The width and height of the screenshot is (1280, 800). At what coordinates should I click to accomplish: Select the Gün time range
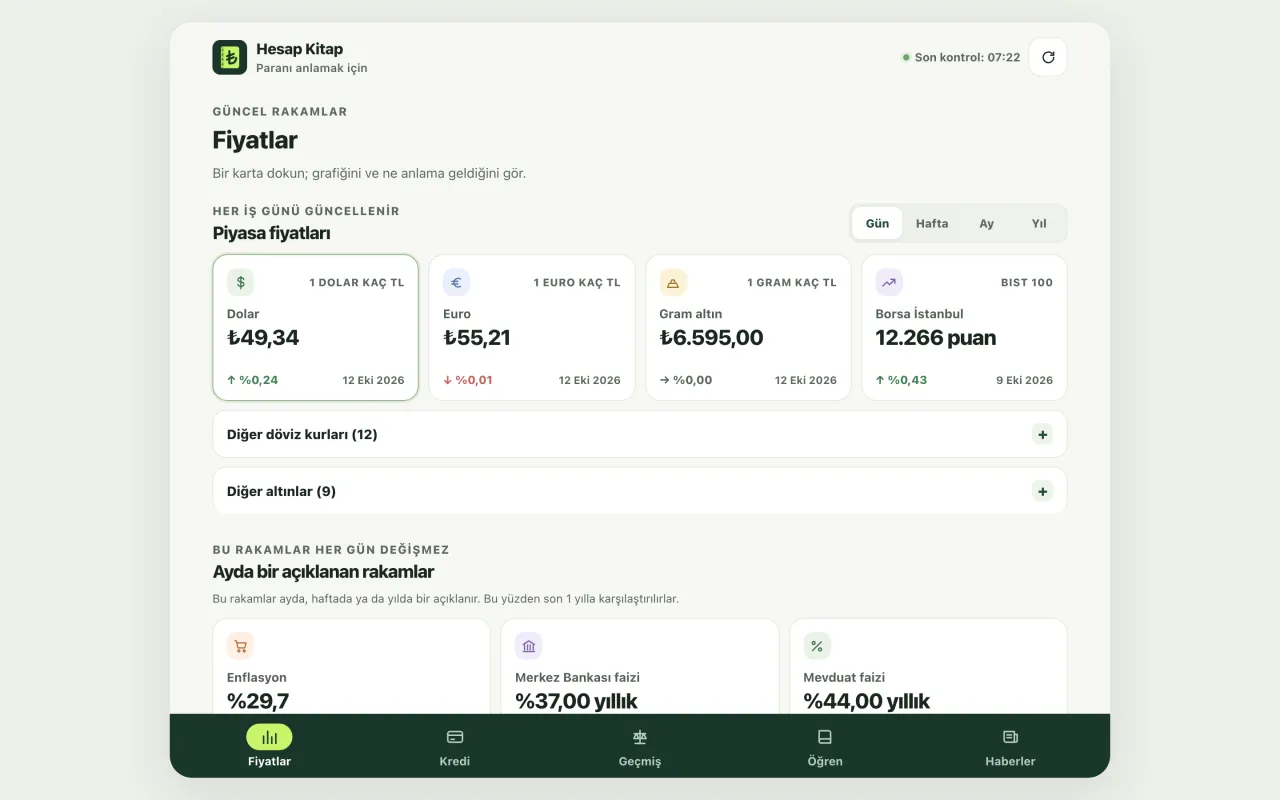click(877, 223)
